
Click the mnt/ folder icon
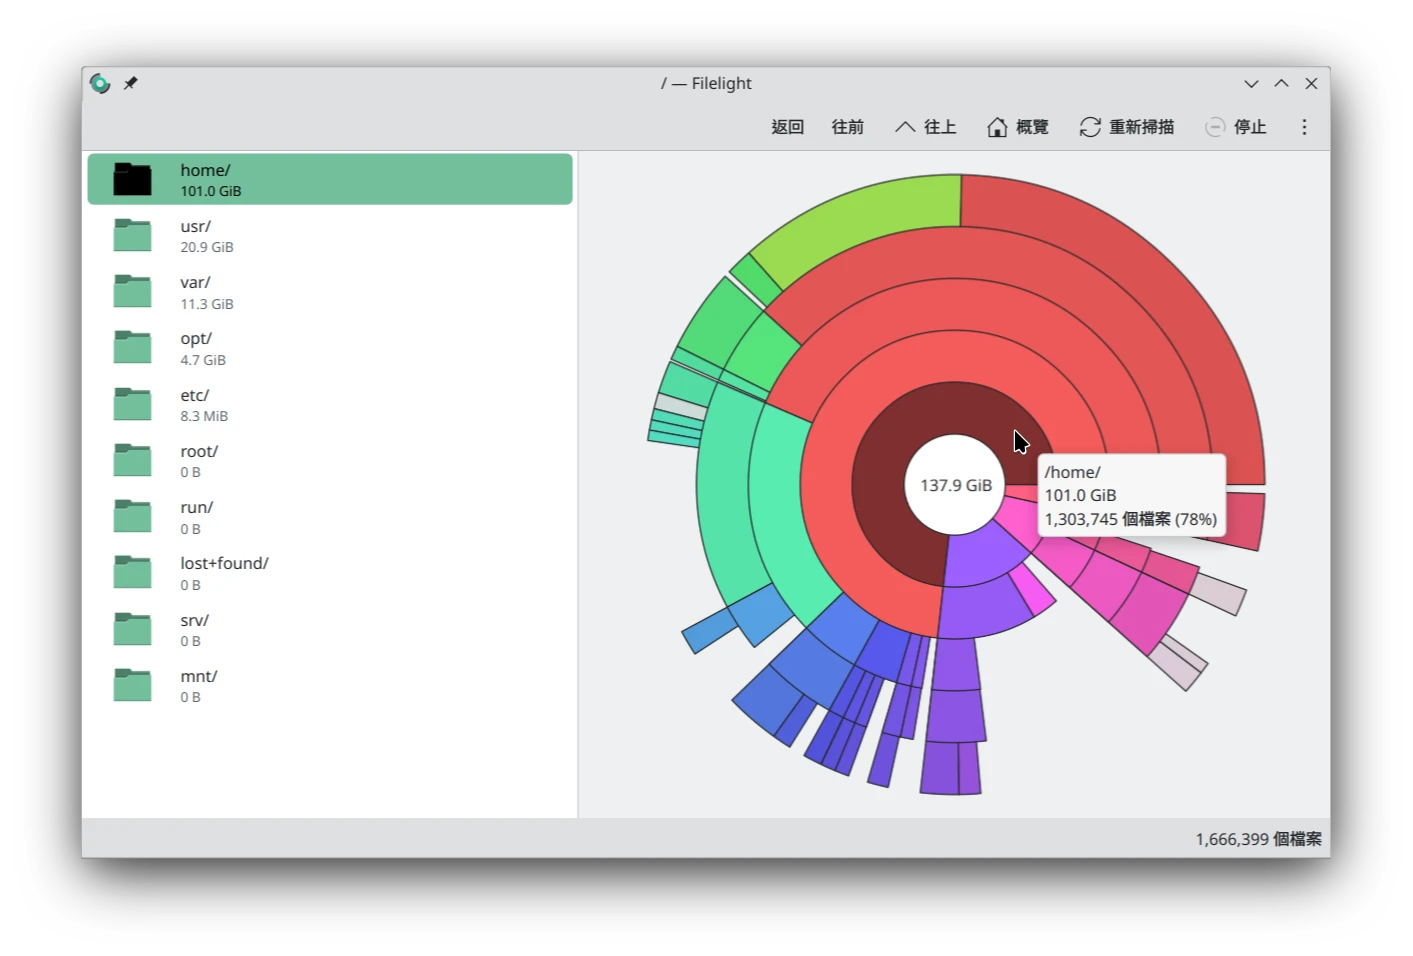click(132, 686)
